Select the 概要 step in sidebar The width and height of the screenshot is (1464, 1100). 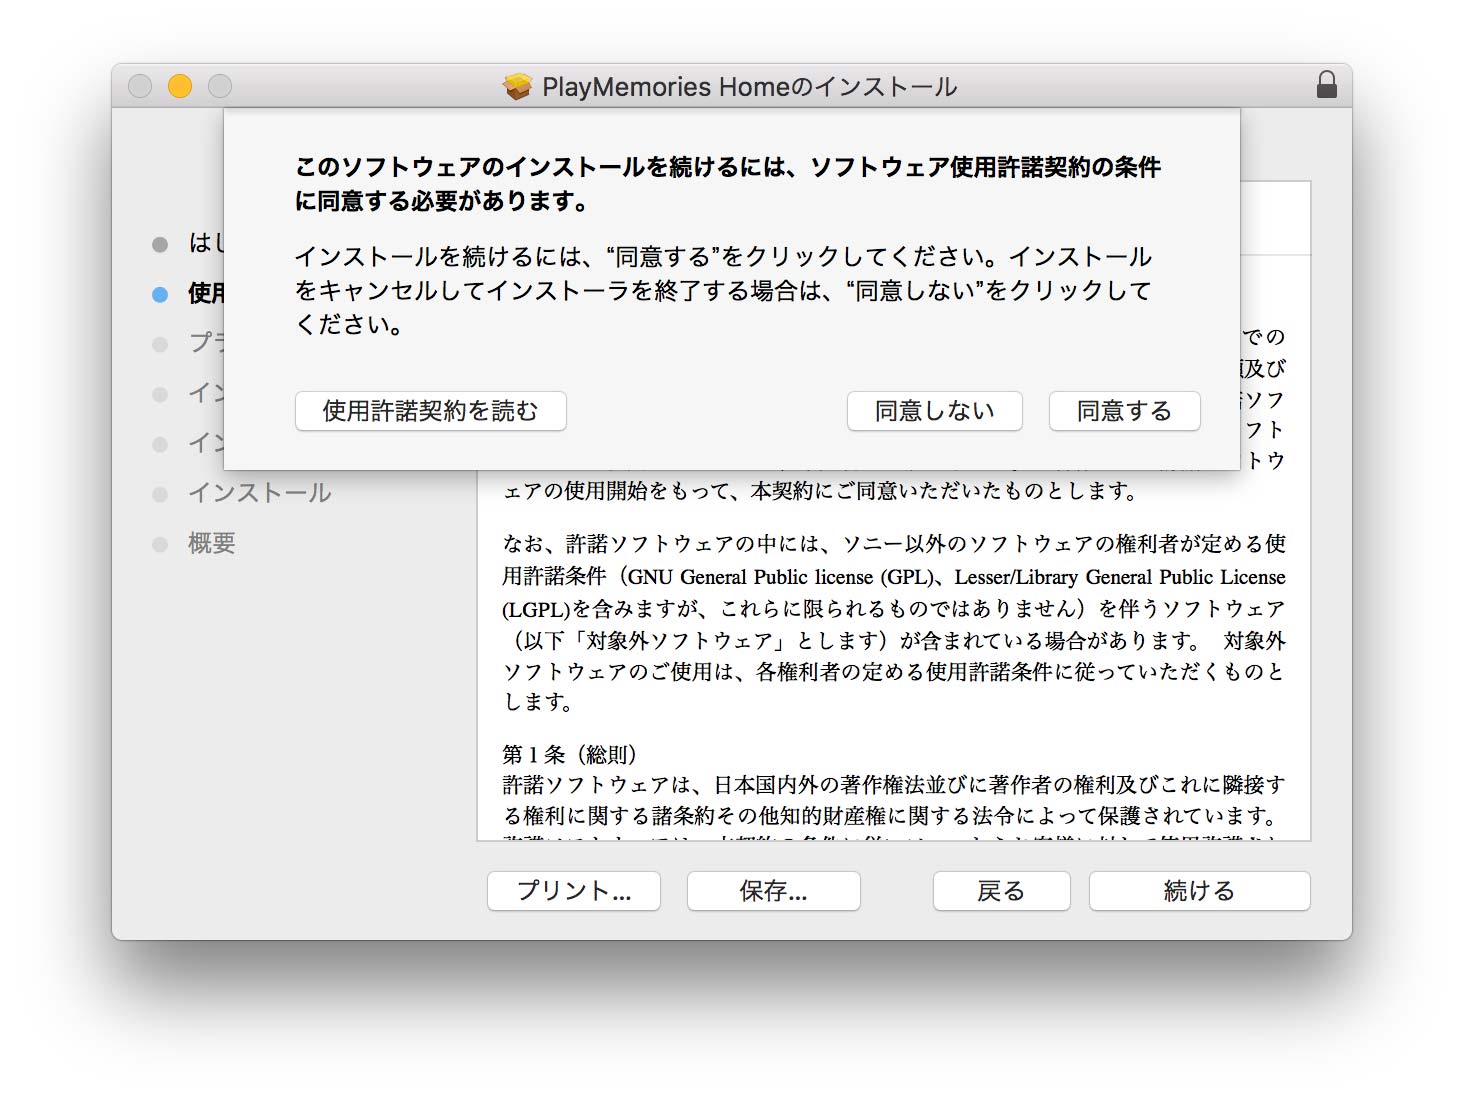[212, 543]
